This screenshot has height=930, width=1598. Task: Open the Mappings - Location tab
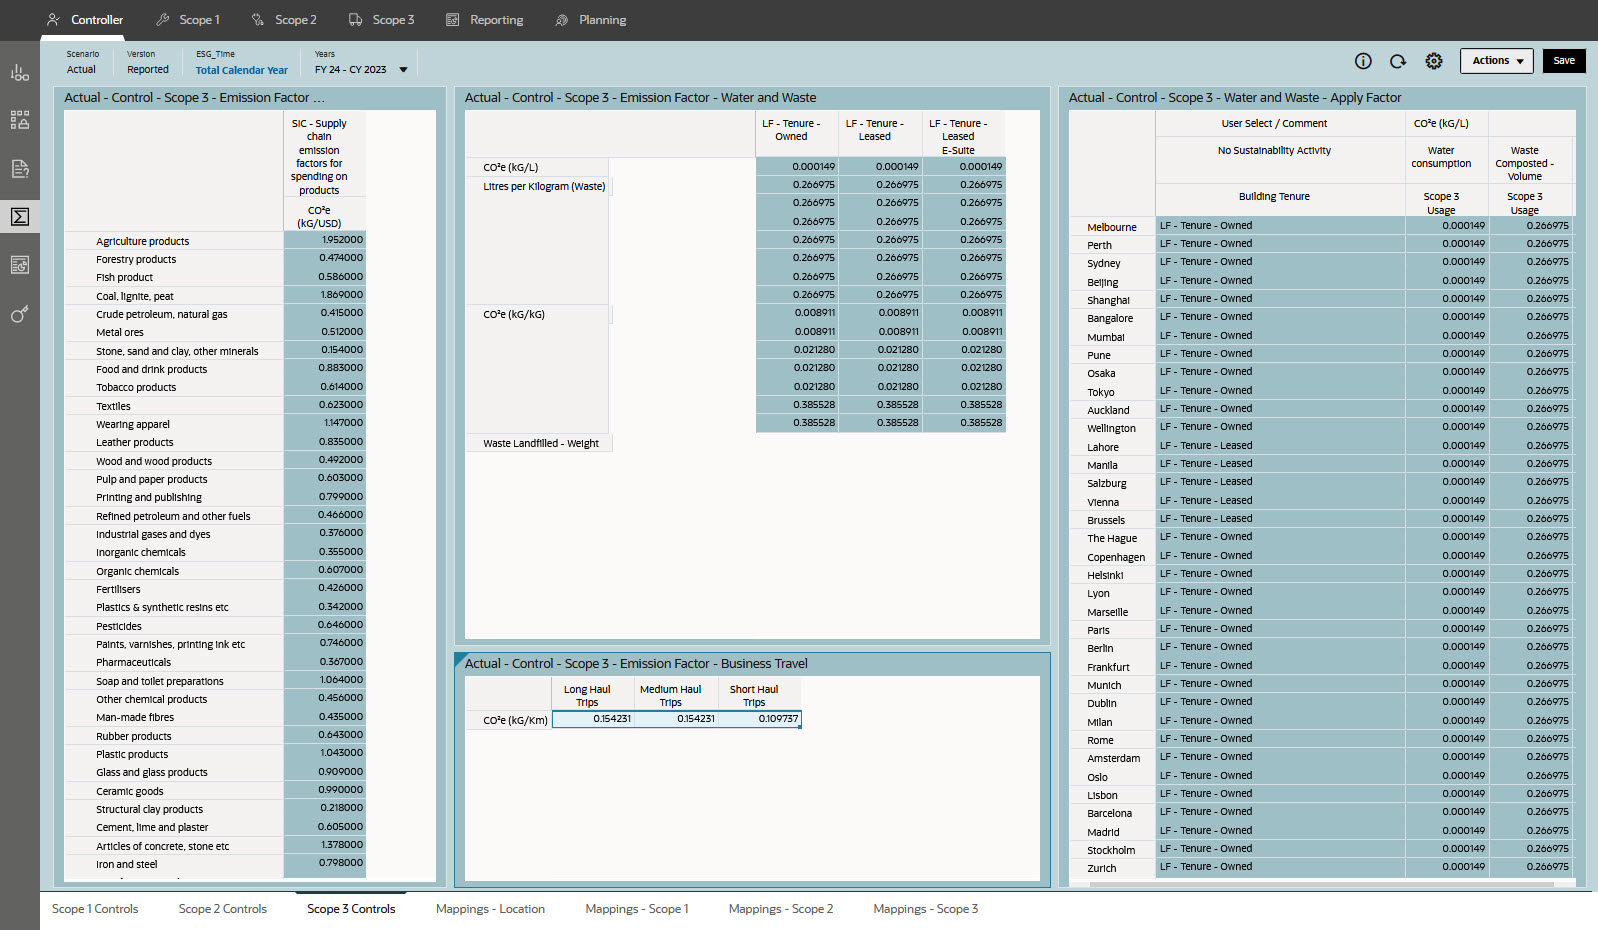point(490,909)
